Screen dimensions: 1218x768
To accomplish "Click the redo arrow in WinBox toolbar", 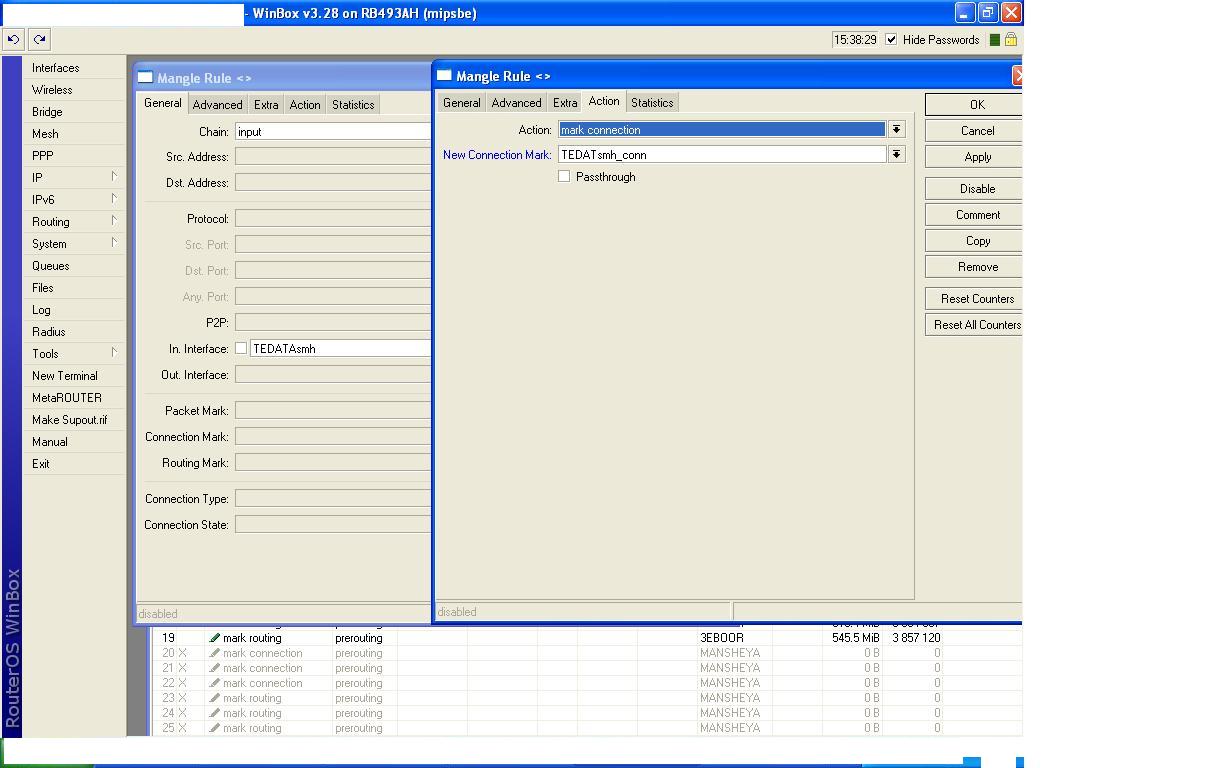I will click(x=39, y=40).
